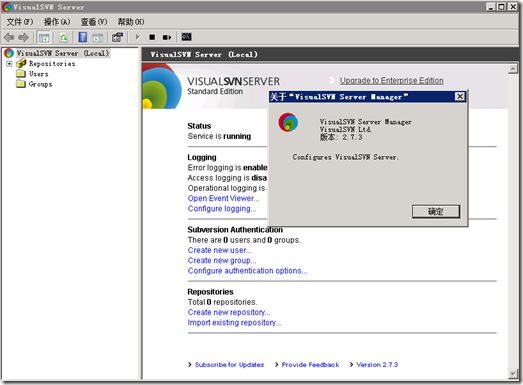This screenshot has height=385, width=523.
Task: Click the Import existing repository link
Action: (x=234, y=323)
